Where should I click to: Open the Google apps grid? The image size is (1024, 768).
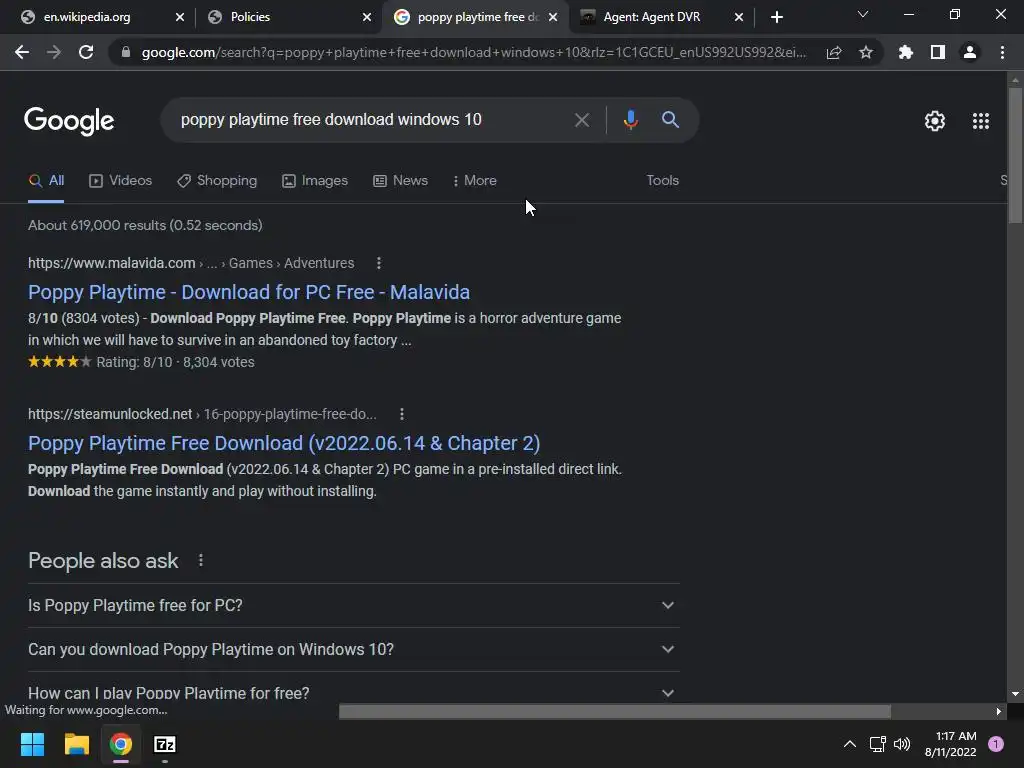(x=980, y=121)
